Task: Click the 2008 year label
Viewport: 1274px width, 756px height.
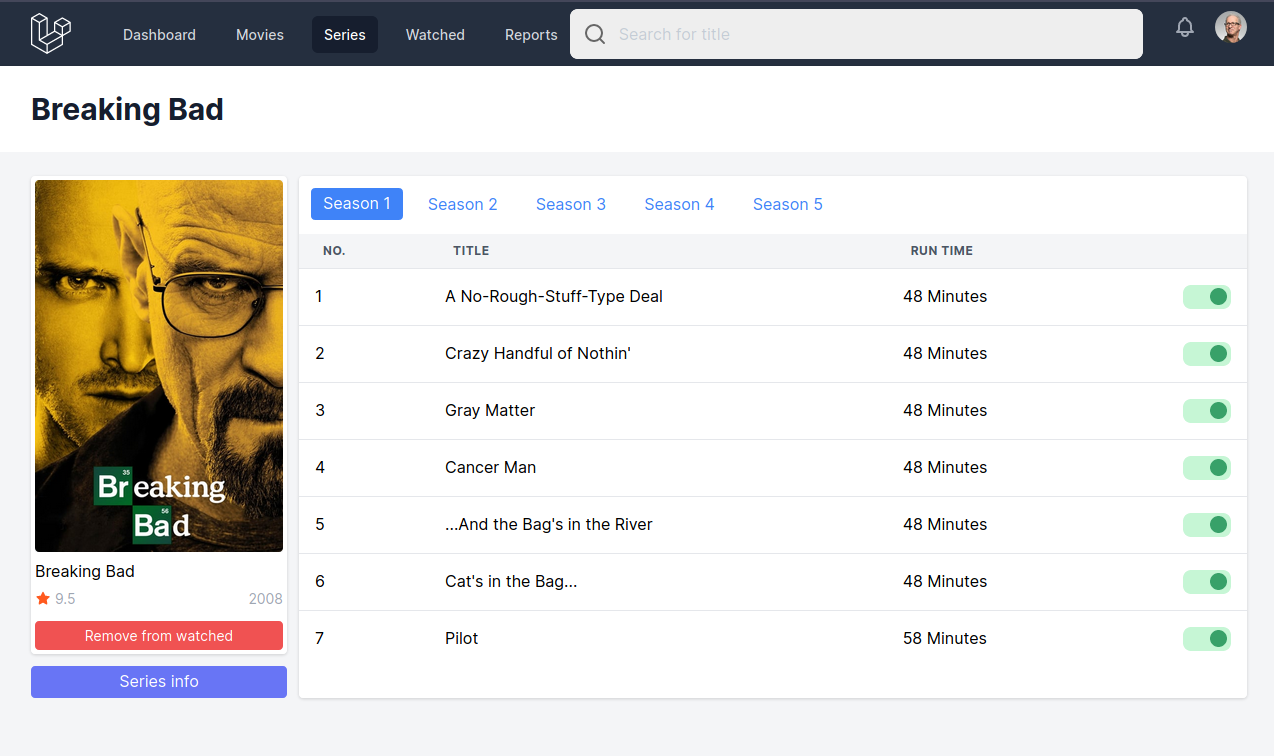Action: [x=266, y=599]
